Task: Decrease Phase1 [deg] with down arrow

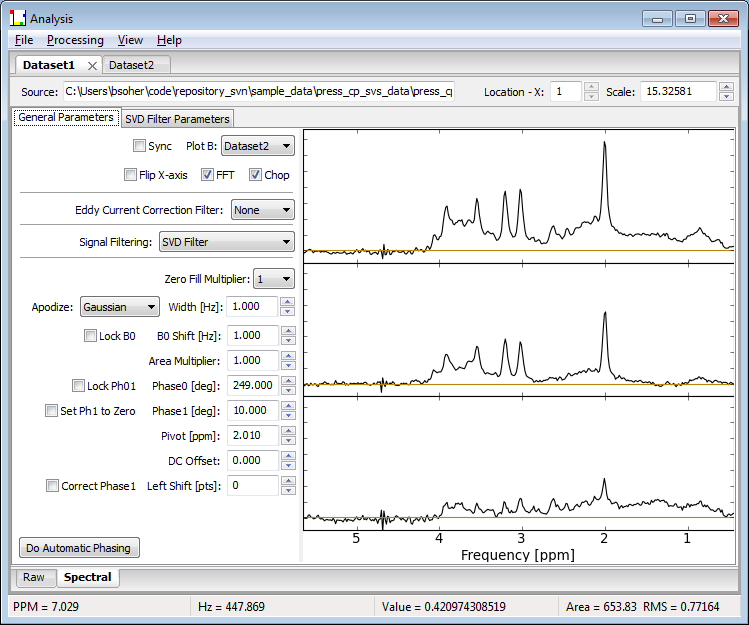Action: tap(288, 415)
